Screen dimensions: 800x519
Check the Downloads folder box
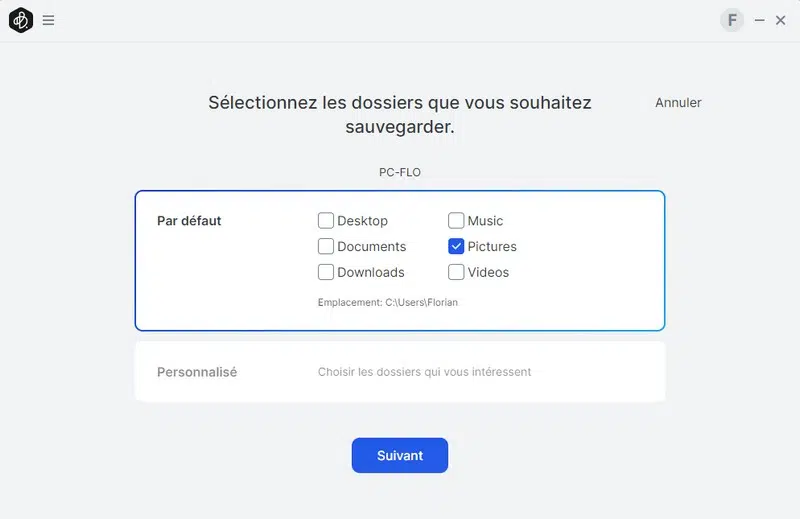coord(326,272)
